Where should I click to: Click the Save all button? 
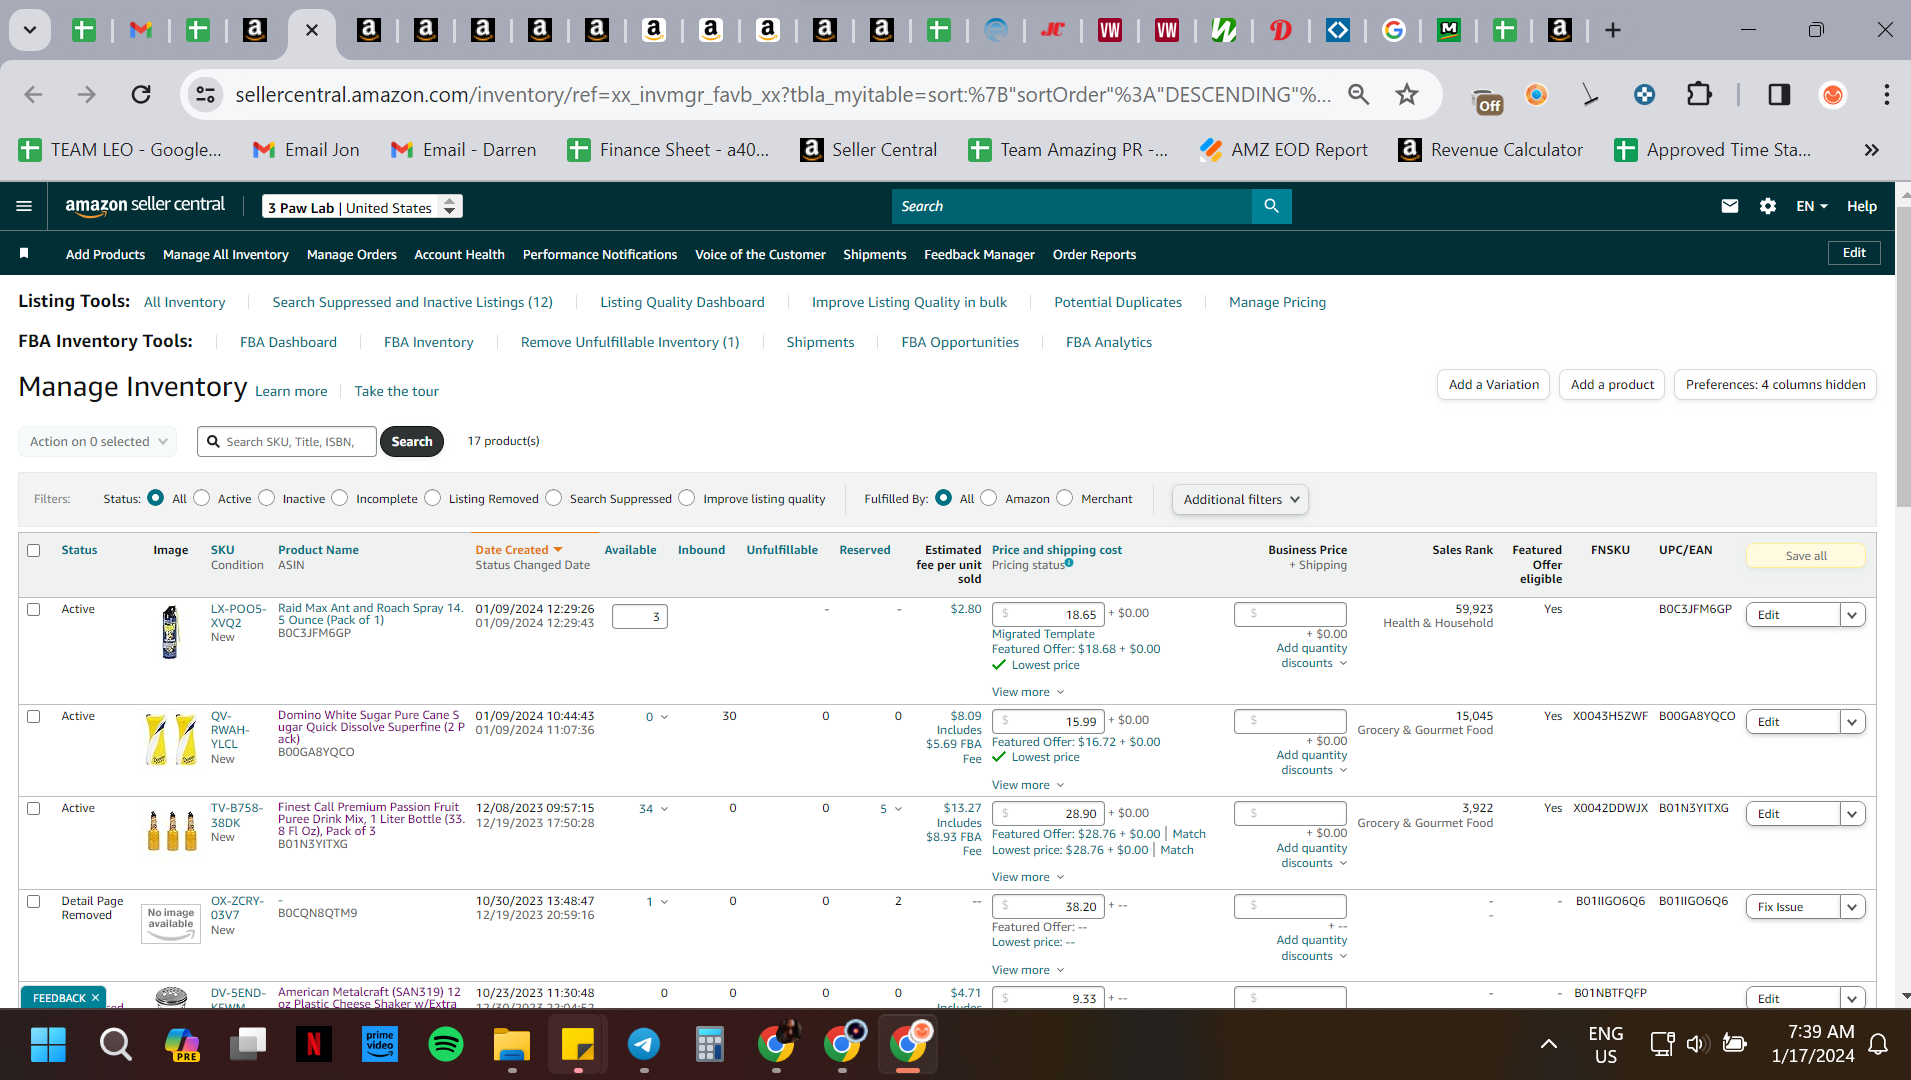click(x=1806, y=556)
